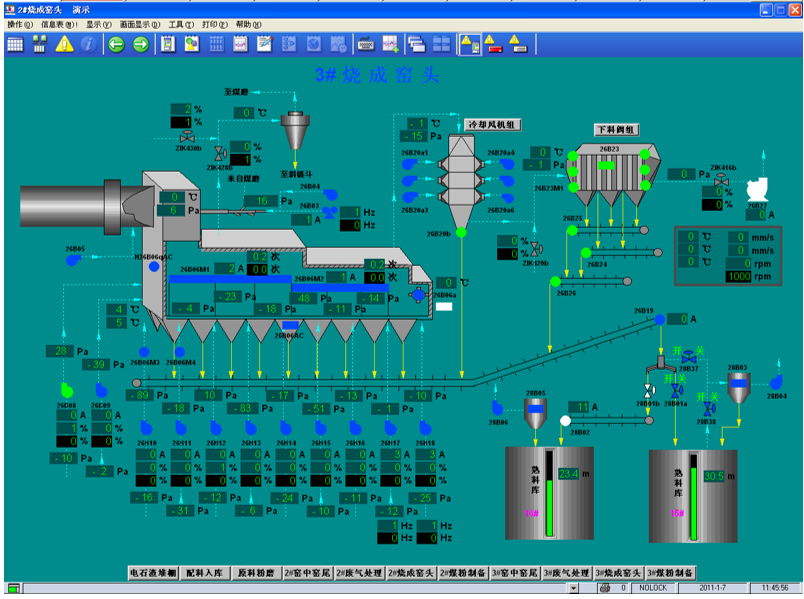Click blue cooler fan 26B20a1
Viewport: 804px width, 599px height.
coord(409,164)
